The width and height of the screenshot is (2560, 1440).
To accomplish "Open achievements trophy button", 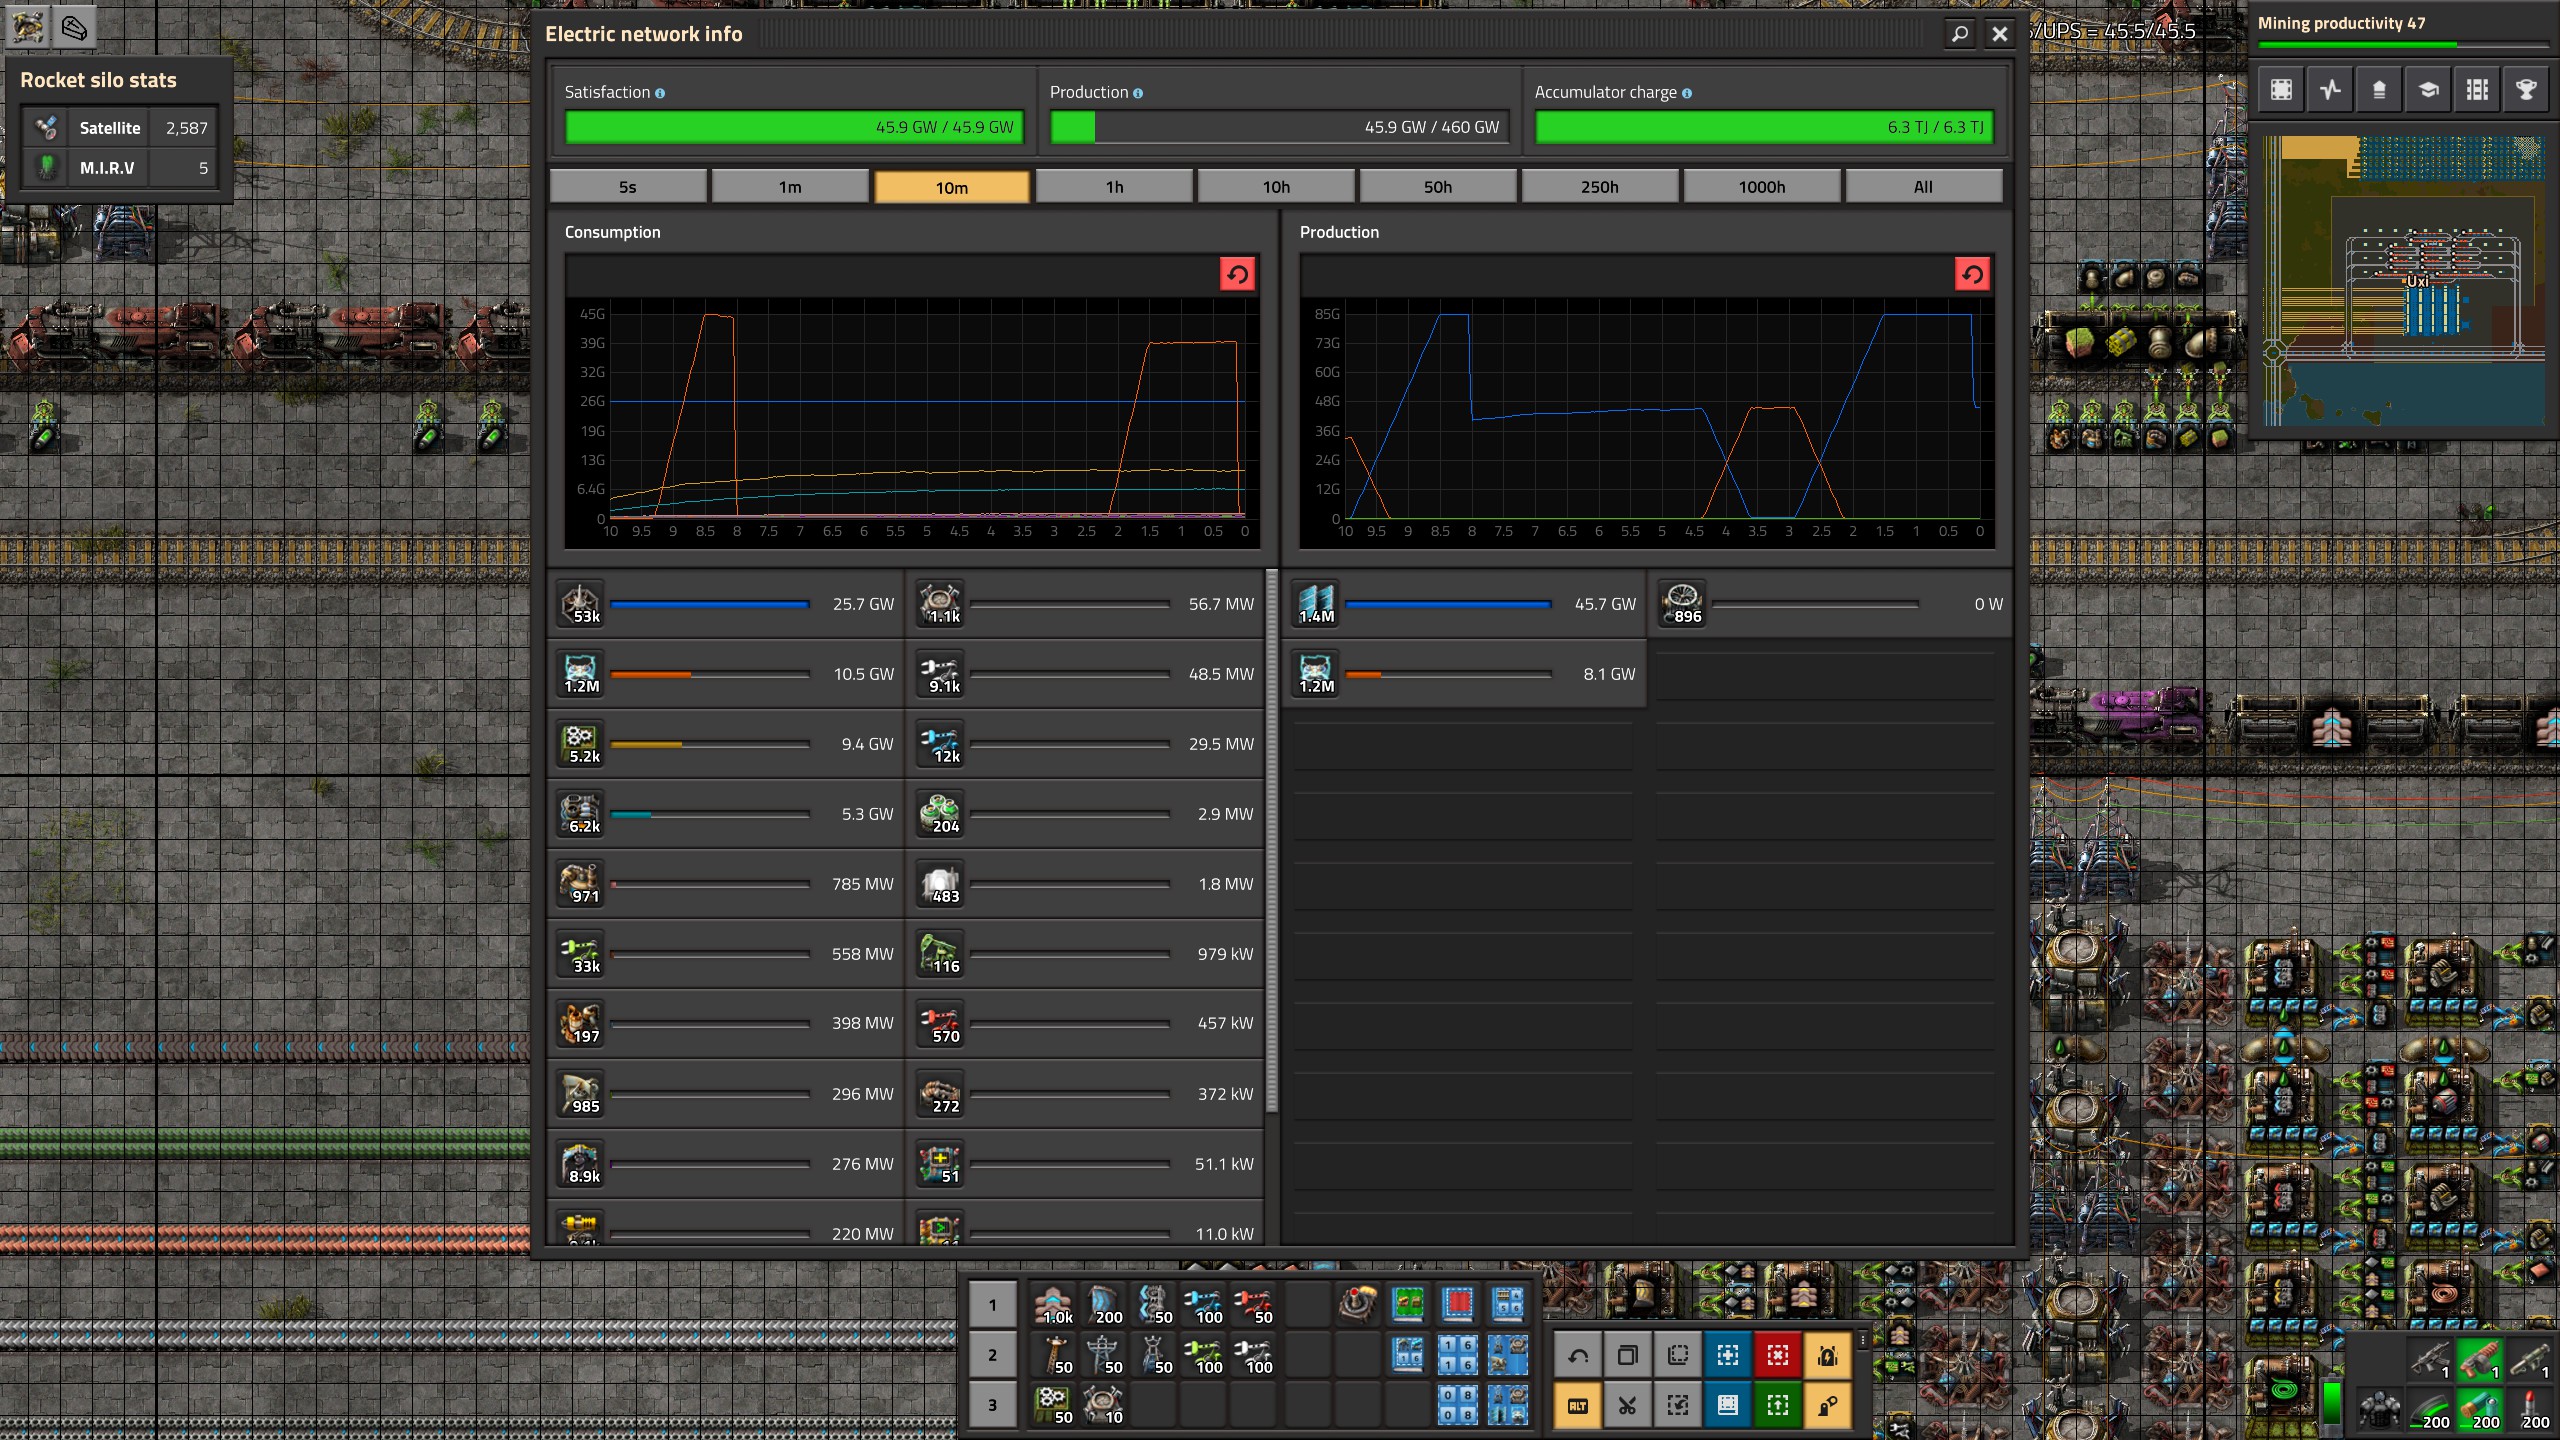I will coord(2526,90).
